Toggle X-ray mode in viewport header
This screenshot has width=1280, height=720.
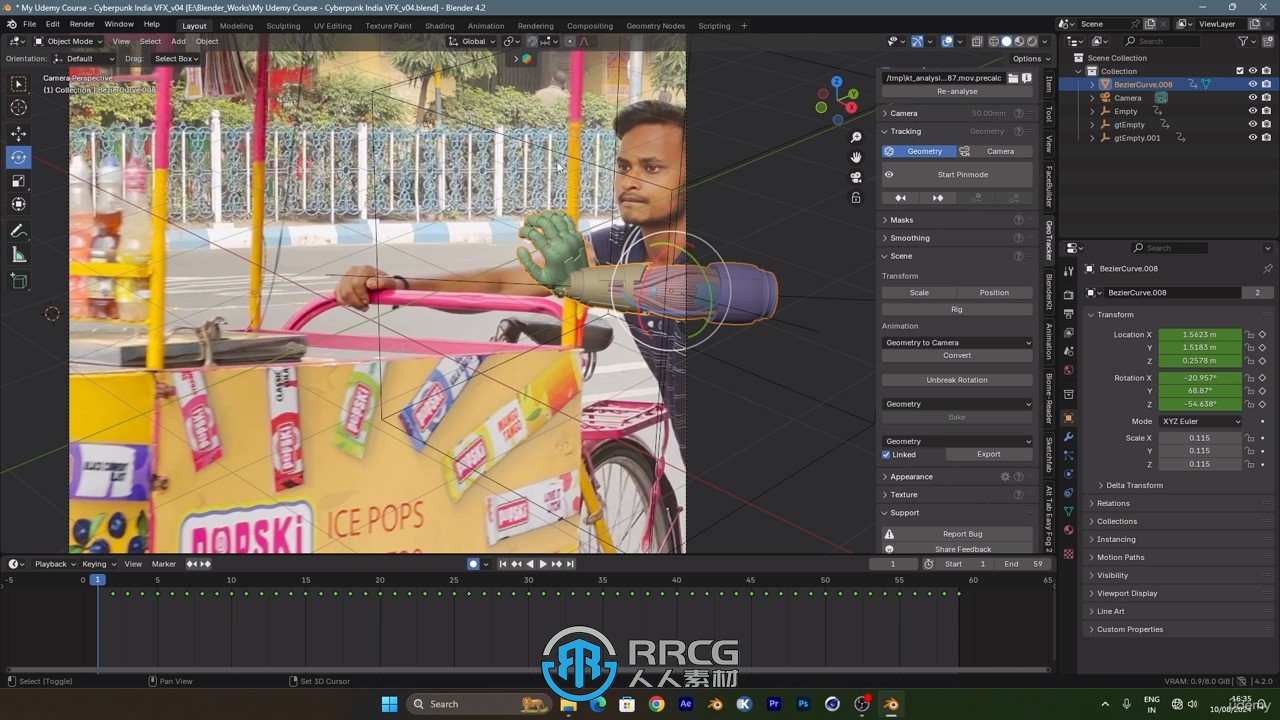[976, 41]
